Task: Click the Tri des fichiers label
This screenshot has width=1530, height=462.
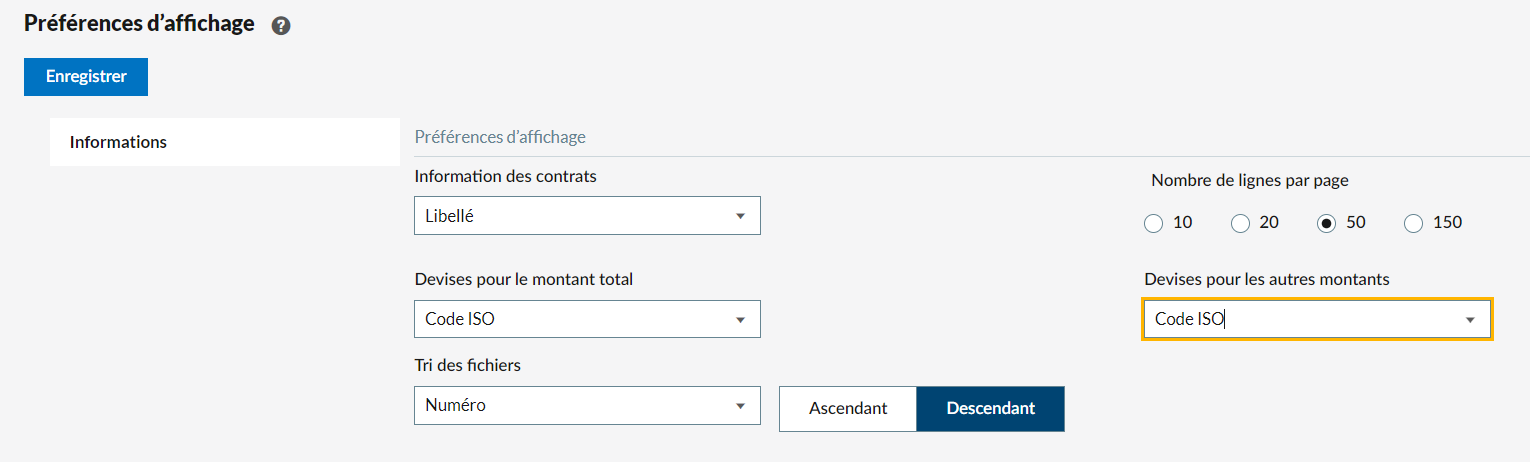Action: pyautogui.click(x=467, y=366)
